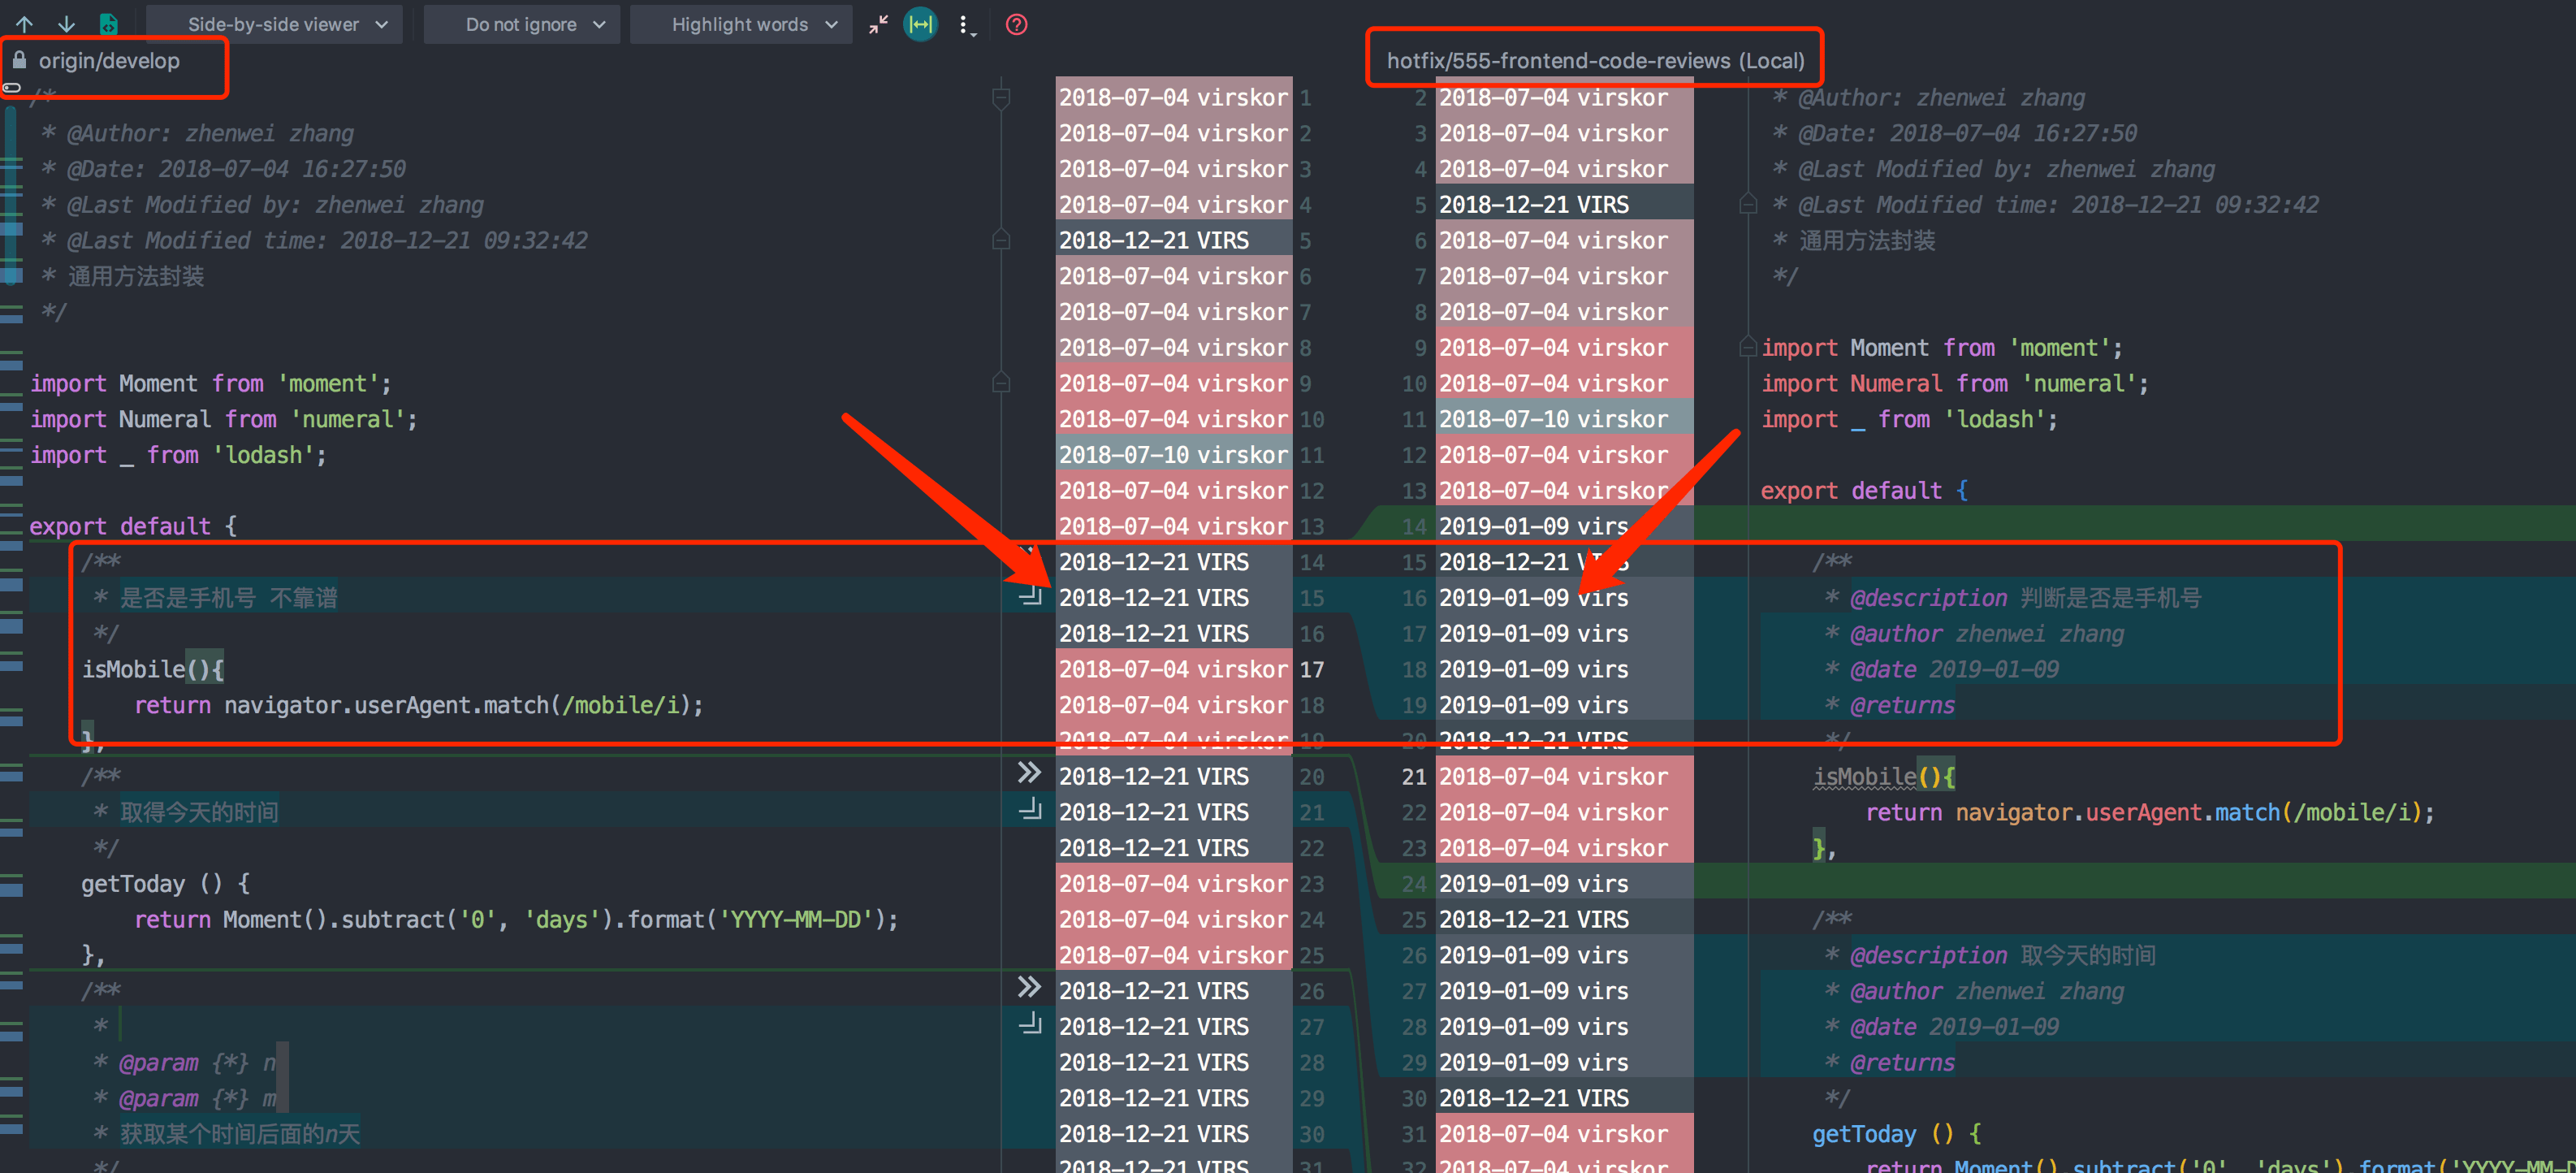The height and width of the screenshot is (1173, 2576).
Task: Click the hotfix/555-frontend-code-reviews (Local) title
Action: pyautogui.click(x=1595, y=61)
